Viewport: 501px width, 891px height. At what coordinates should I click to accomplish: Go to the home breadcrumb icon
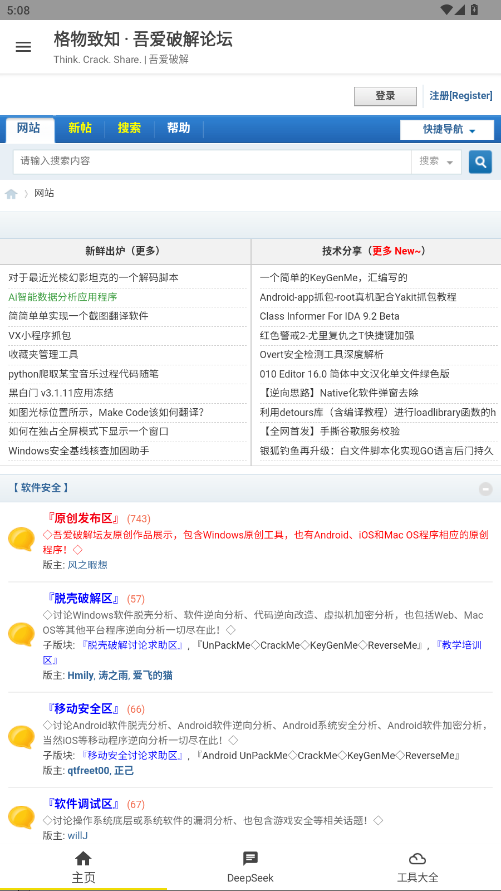(11, 194)
